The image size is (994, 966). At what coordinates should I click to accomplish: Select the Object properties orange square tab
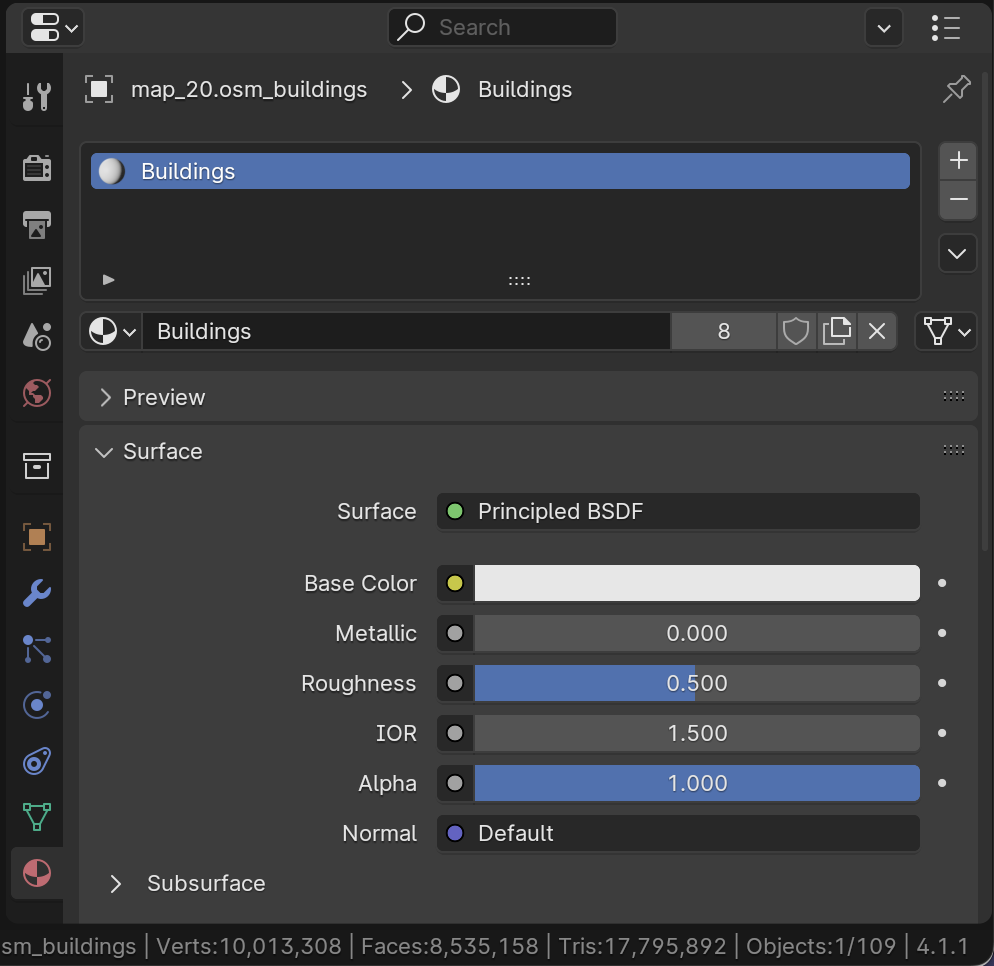click(37, 537)
